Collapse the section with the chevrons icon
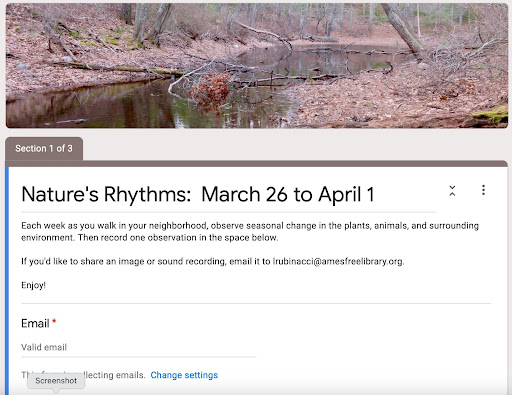 pyautogui.click(x=452, y=191)
